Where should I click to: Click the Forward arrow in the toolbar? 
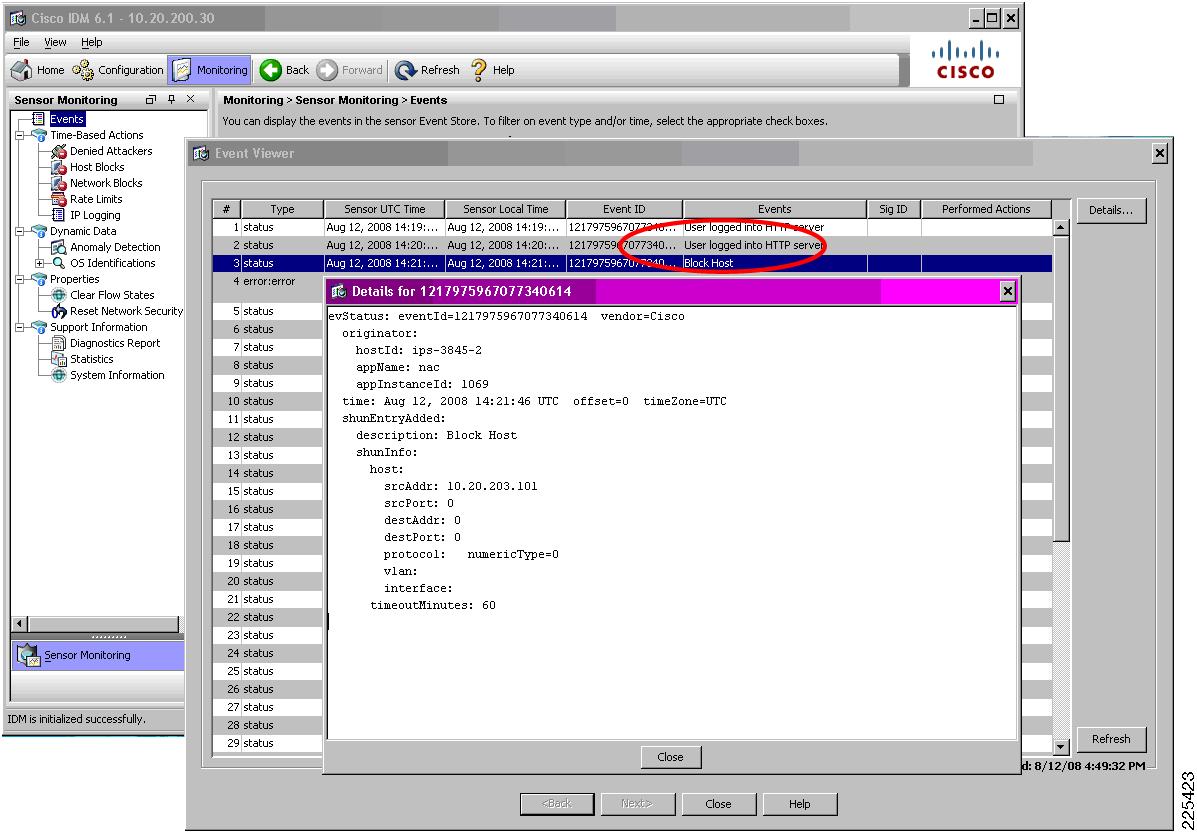(x=327, y=70)
